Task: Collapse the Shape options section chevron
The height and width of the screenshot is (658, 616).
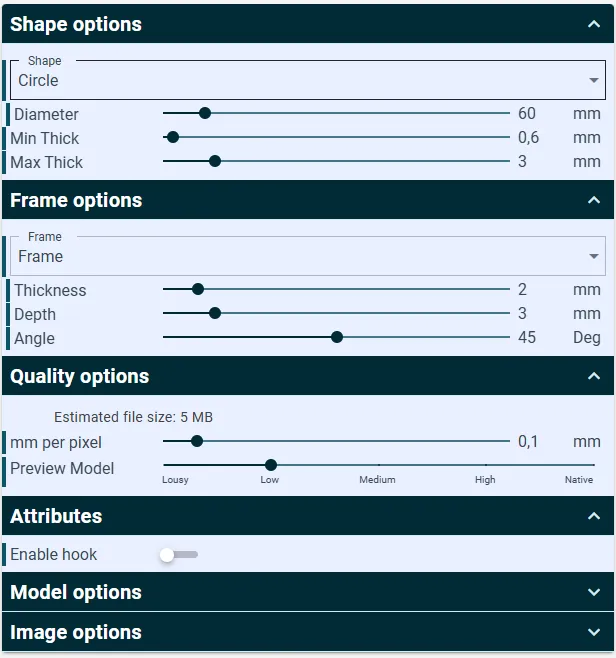Action: click(x=594, y=24)
